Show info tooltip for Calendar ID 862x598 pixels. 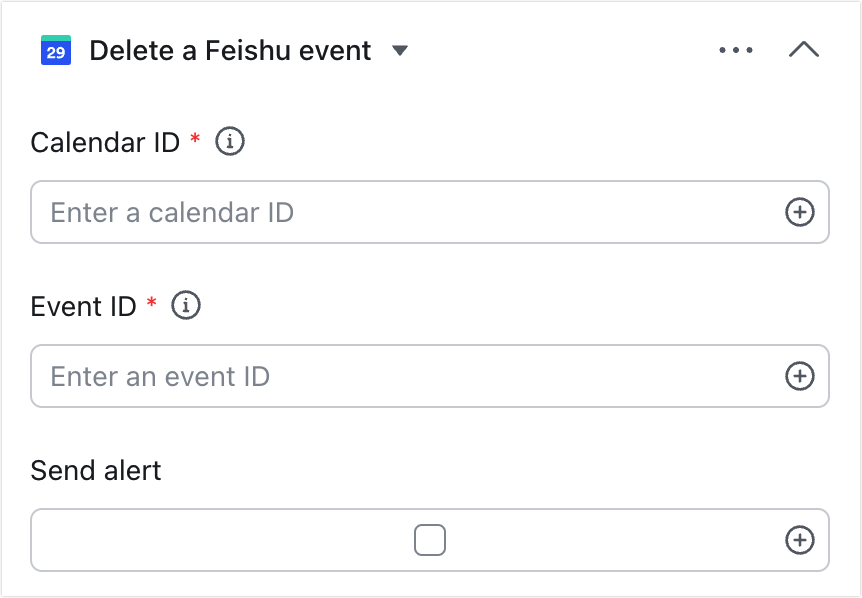tap(230, 142)
